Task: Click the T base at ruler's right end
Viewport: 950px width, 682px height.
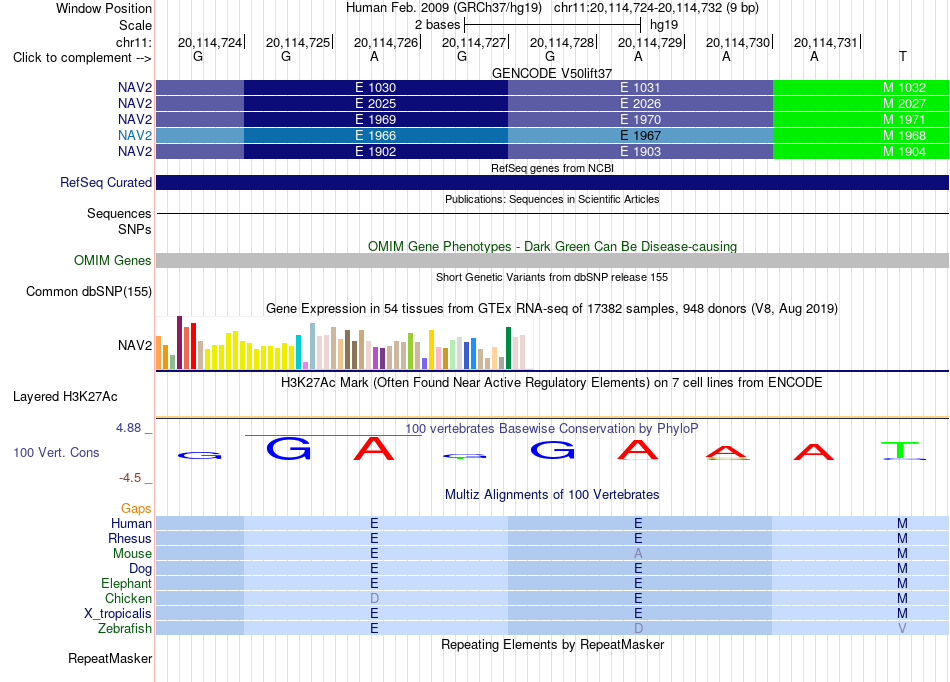Action: 903,56
